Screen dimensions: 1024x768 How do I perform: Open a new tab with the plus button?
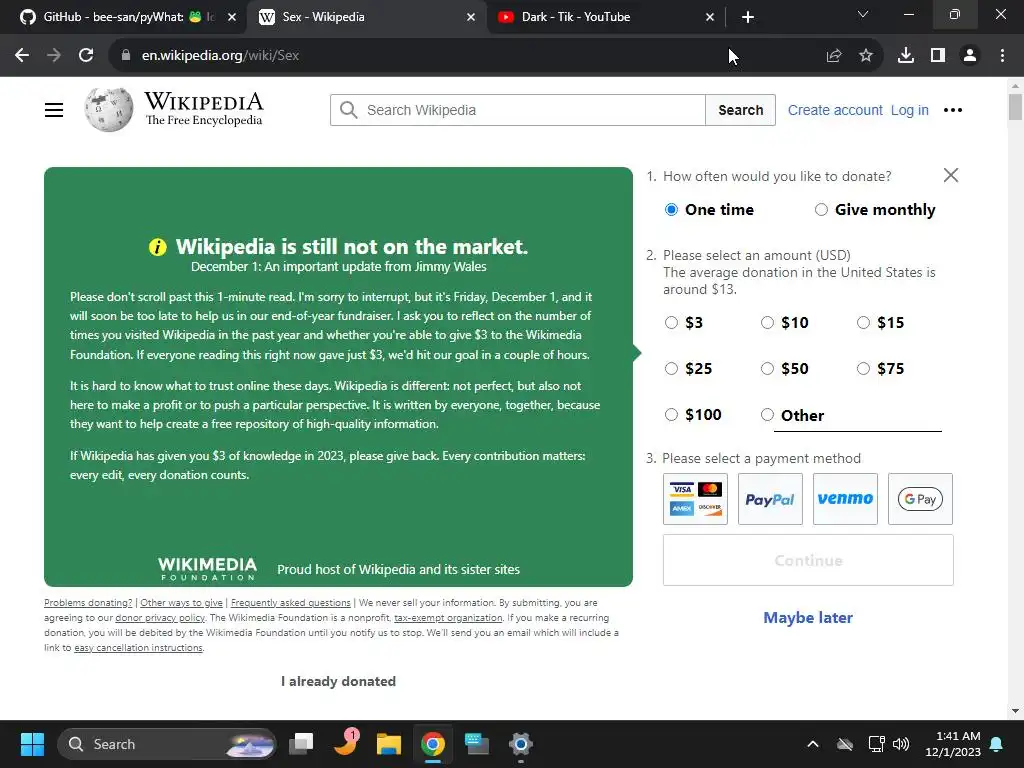coord(748,18)
